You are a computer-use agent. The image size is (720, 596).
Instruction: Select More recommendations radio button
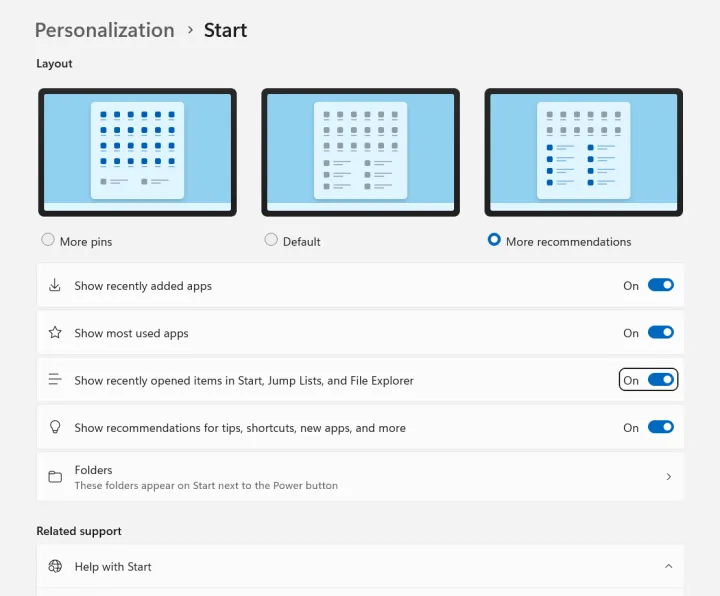tap(494, 240)
